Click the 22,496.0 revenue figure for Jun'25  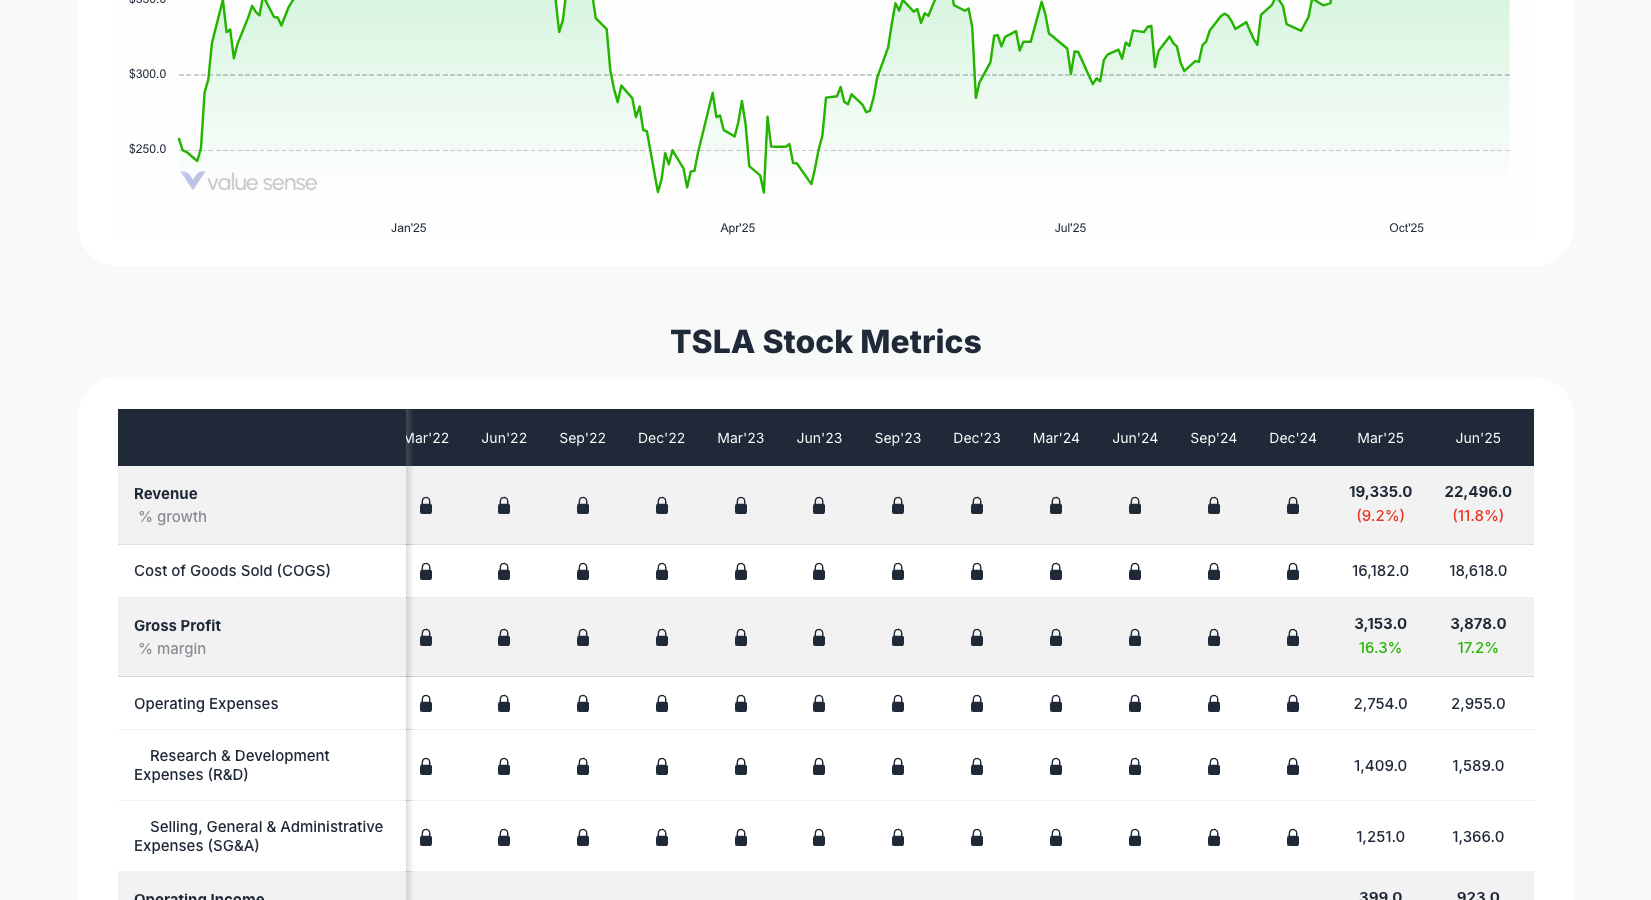(x=1478, y=491)
